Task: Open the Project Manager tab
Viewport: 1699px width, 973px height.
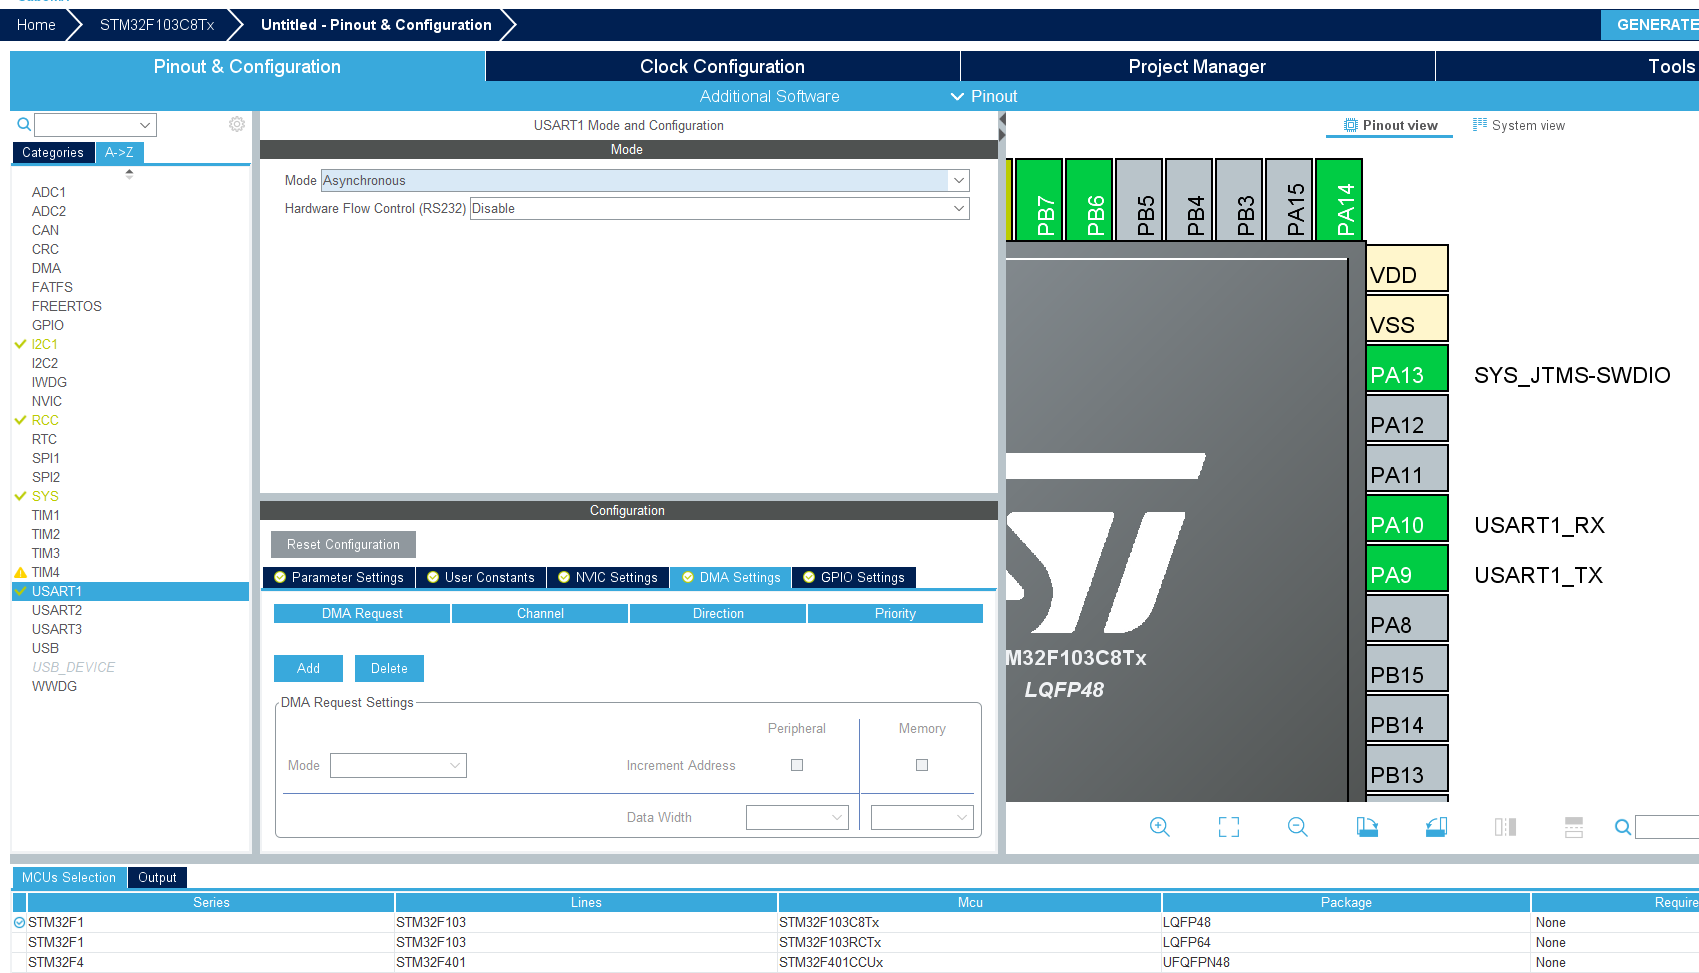Action: point(1197,66)
